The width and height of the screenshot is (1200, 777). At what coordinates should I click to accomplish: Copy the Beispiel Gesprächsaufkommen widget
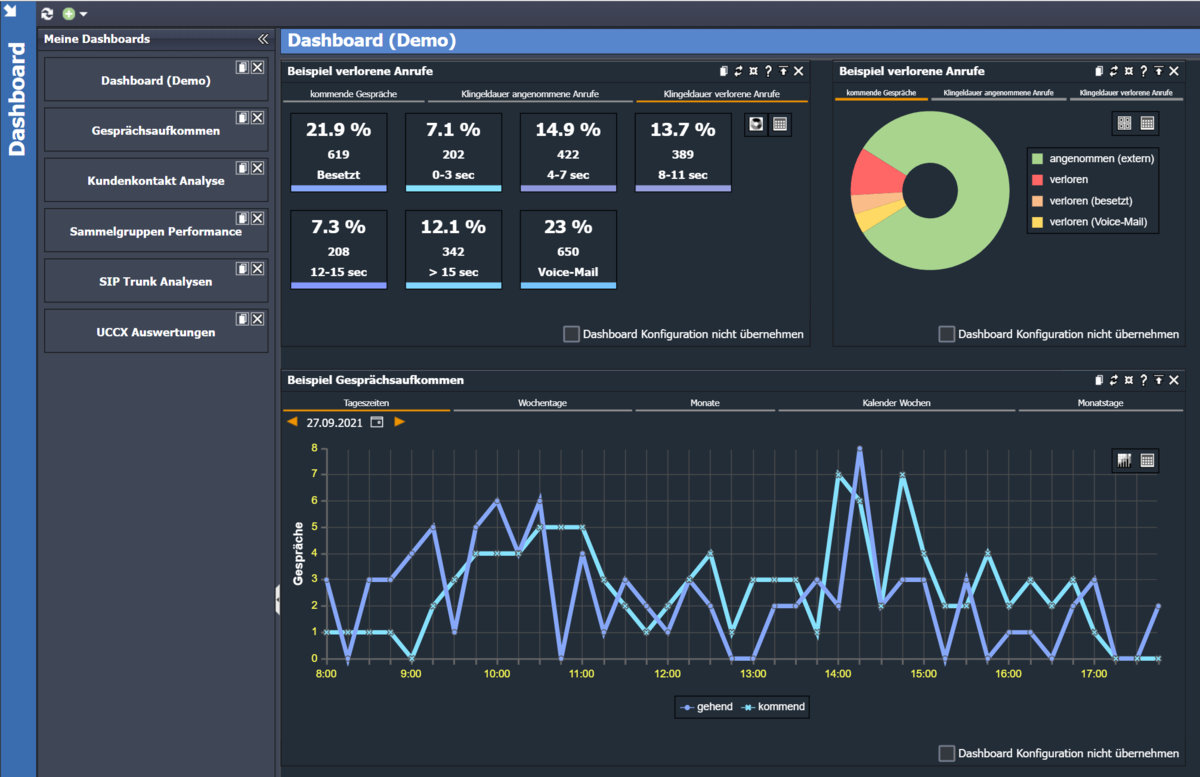tap(1099, 380)
